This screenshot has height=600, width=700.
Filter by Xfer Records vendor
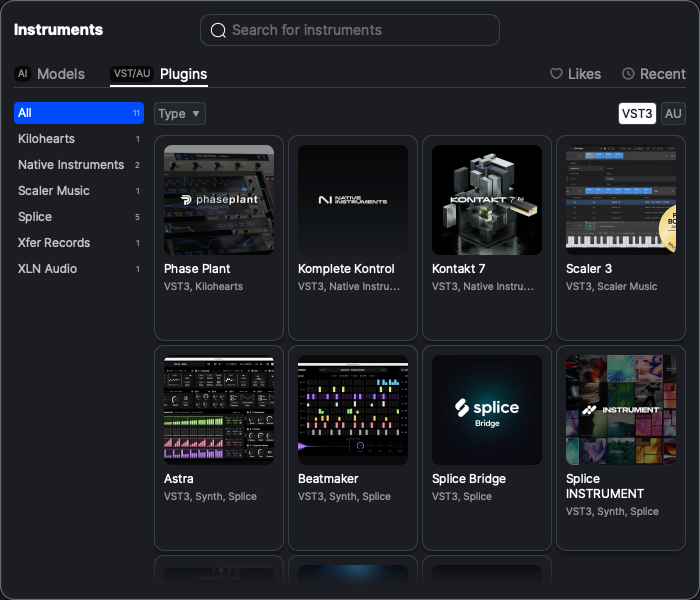[79, 242]
